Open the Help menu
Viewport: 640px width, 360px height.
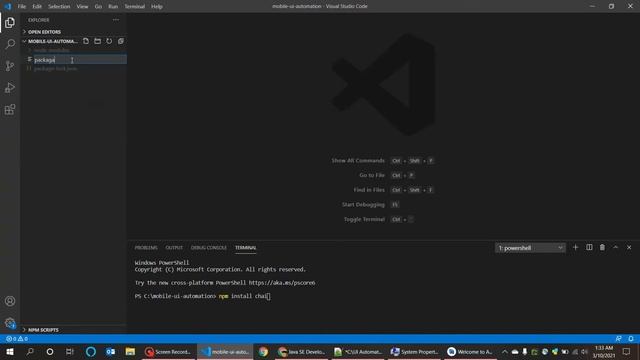(157, 7)
